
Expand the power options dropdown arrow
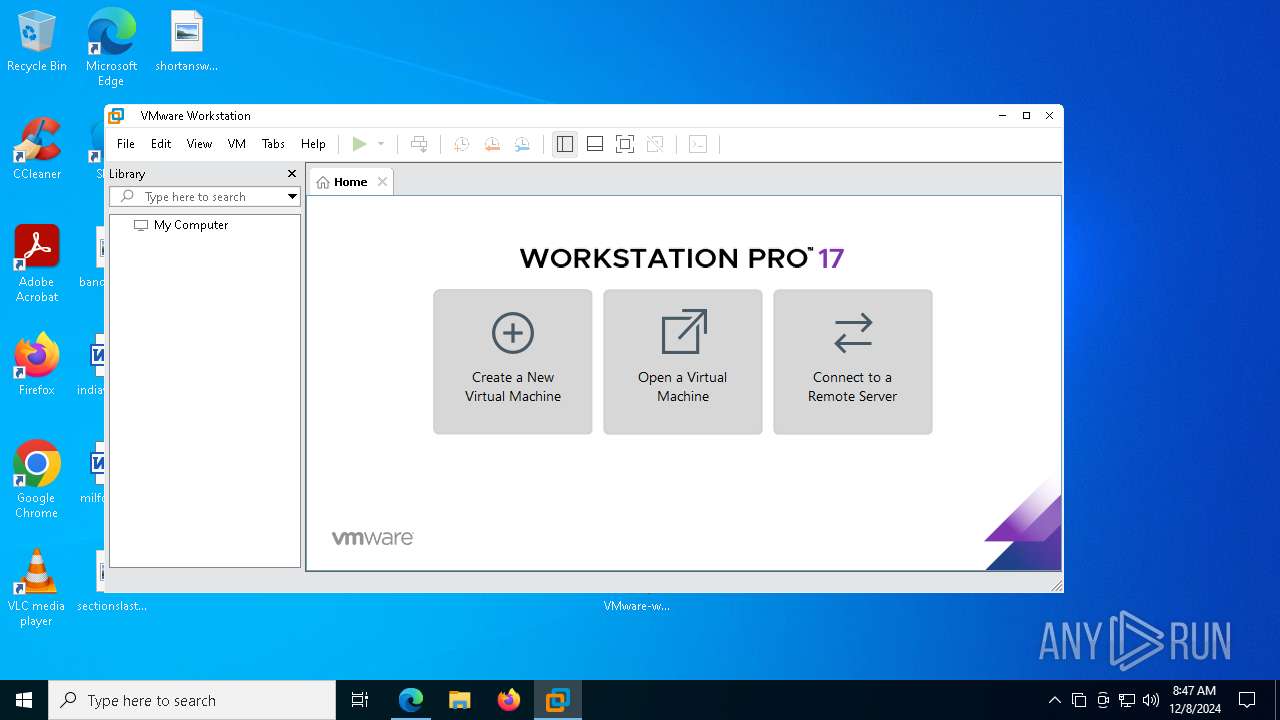[x=381, y=144]
